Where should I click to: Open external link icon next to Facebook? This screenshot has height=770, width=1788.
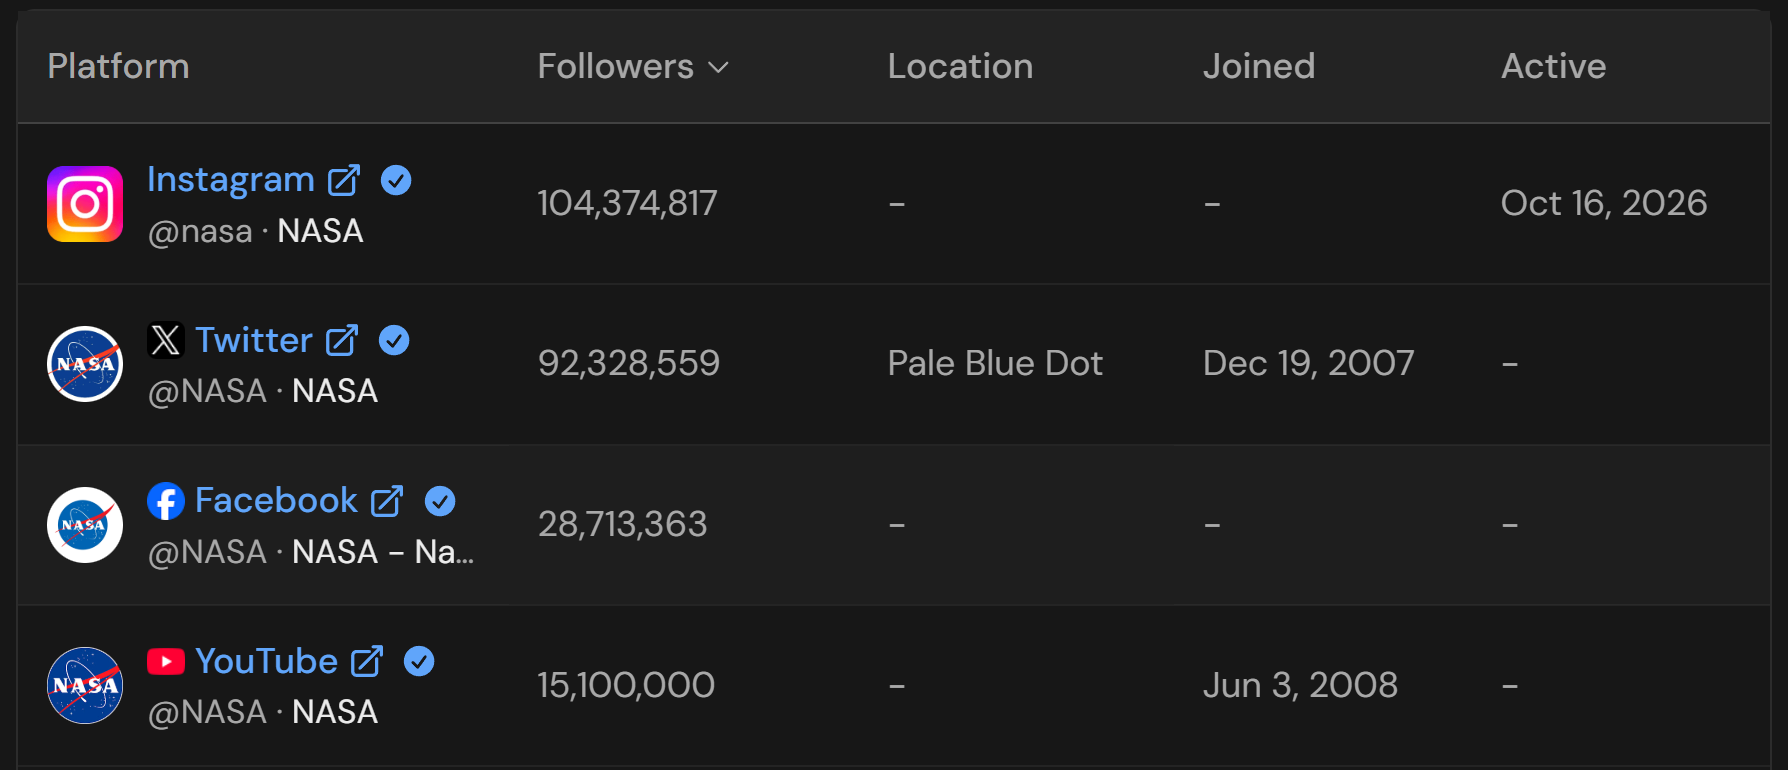coord(387,501)
